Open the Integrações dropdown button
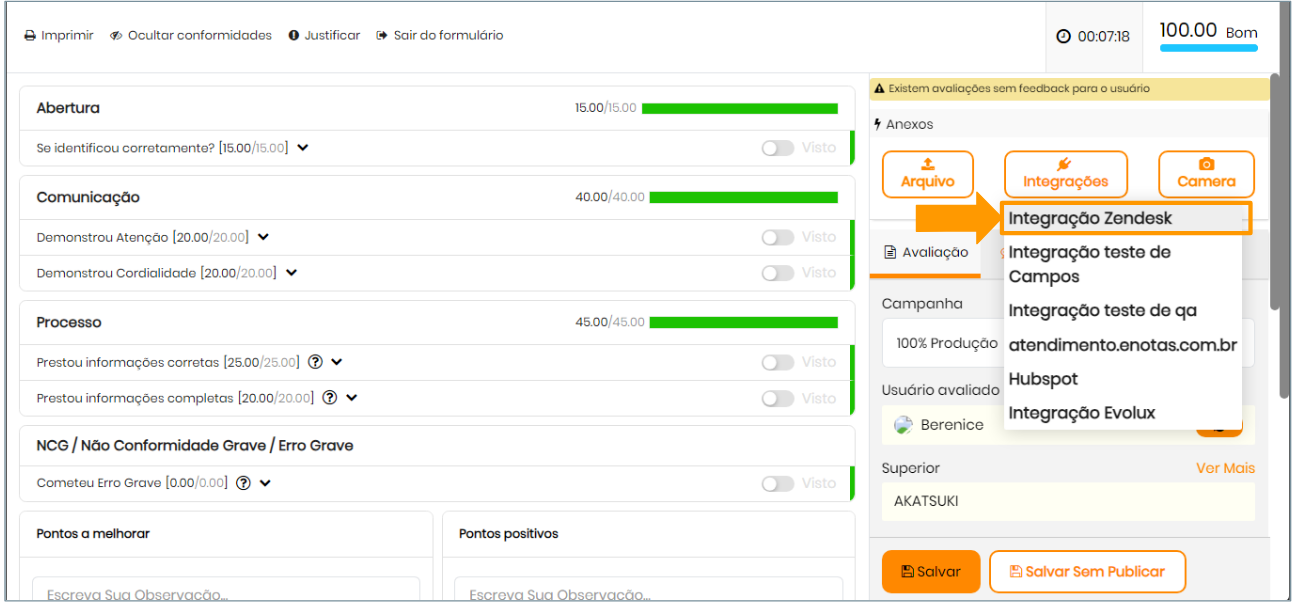The image size is (1297, 606). click(1065, 174)
